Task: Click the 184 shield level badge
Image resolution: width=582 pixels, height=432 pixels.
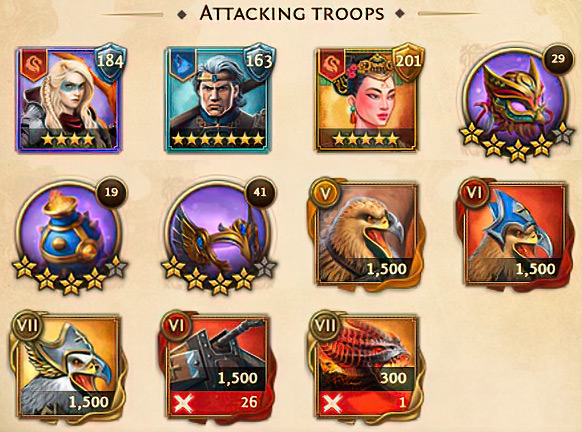Action: pyautogui.click(x=109, y=62)
